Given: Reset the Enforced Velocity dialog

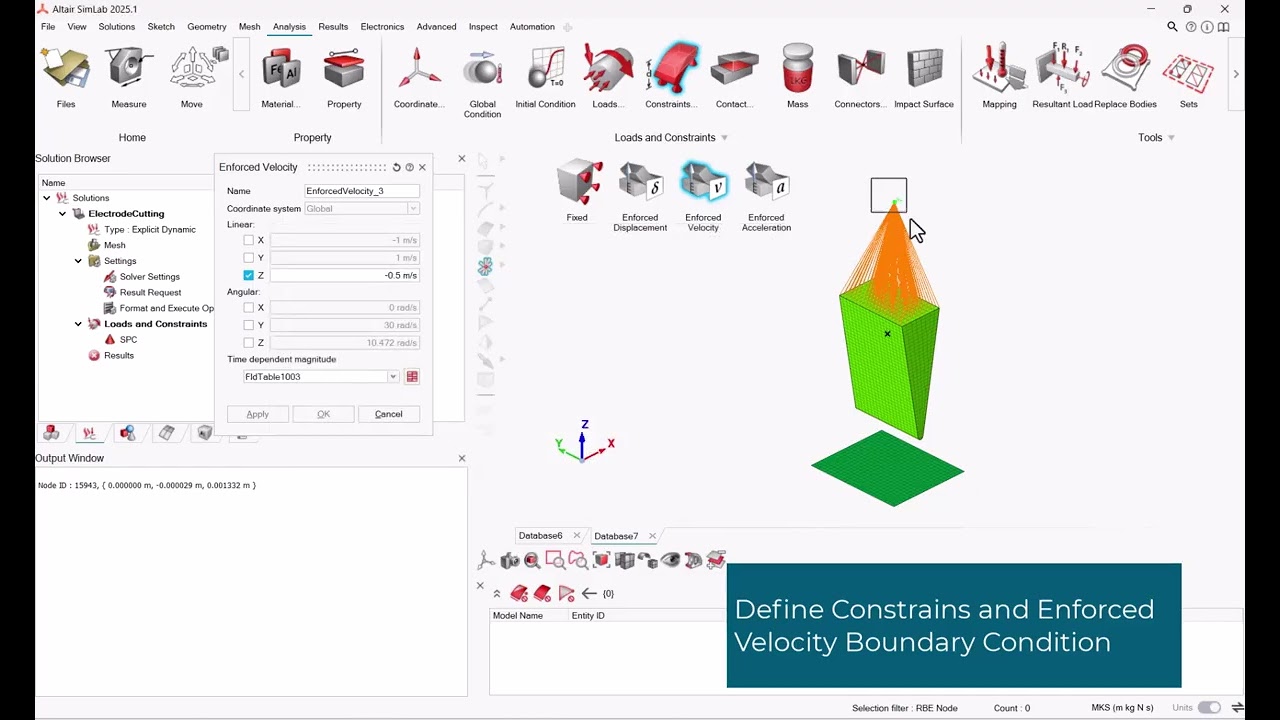Looking at the screenshot, I should point(396,168).
